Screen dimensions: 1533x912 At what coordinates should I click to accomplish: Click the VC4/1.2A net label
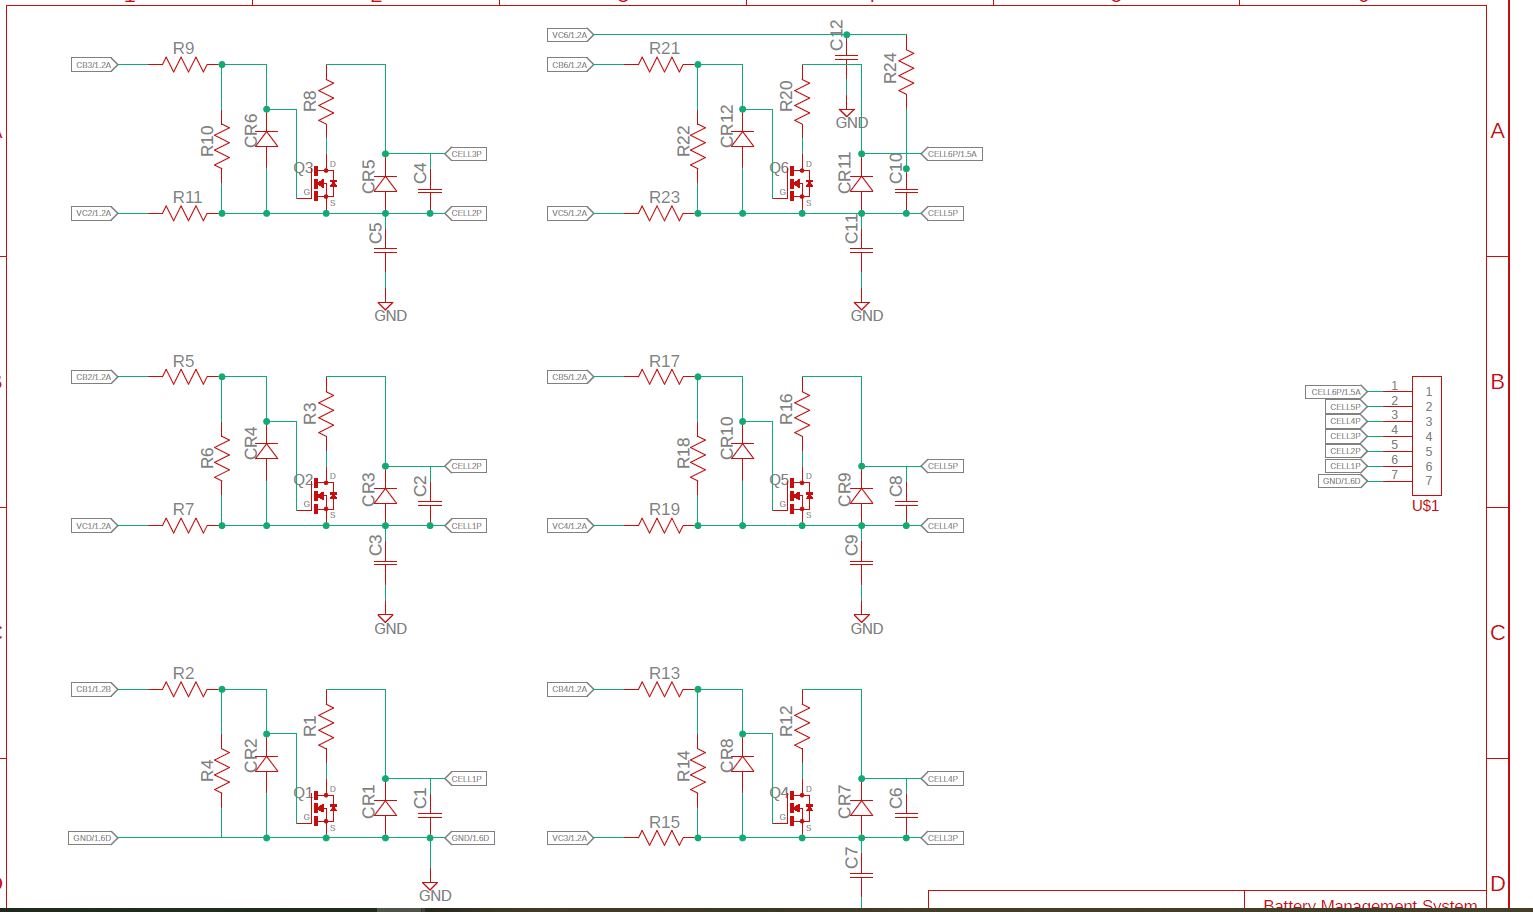(x=571, y=525)
